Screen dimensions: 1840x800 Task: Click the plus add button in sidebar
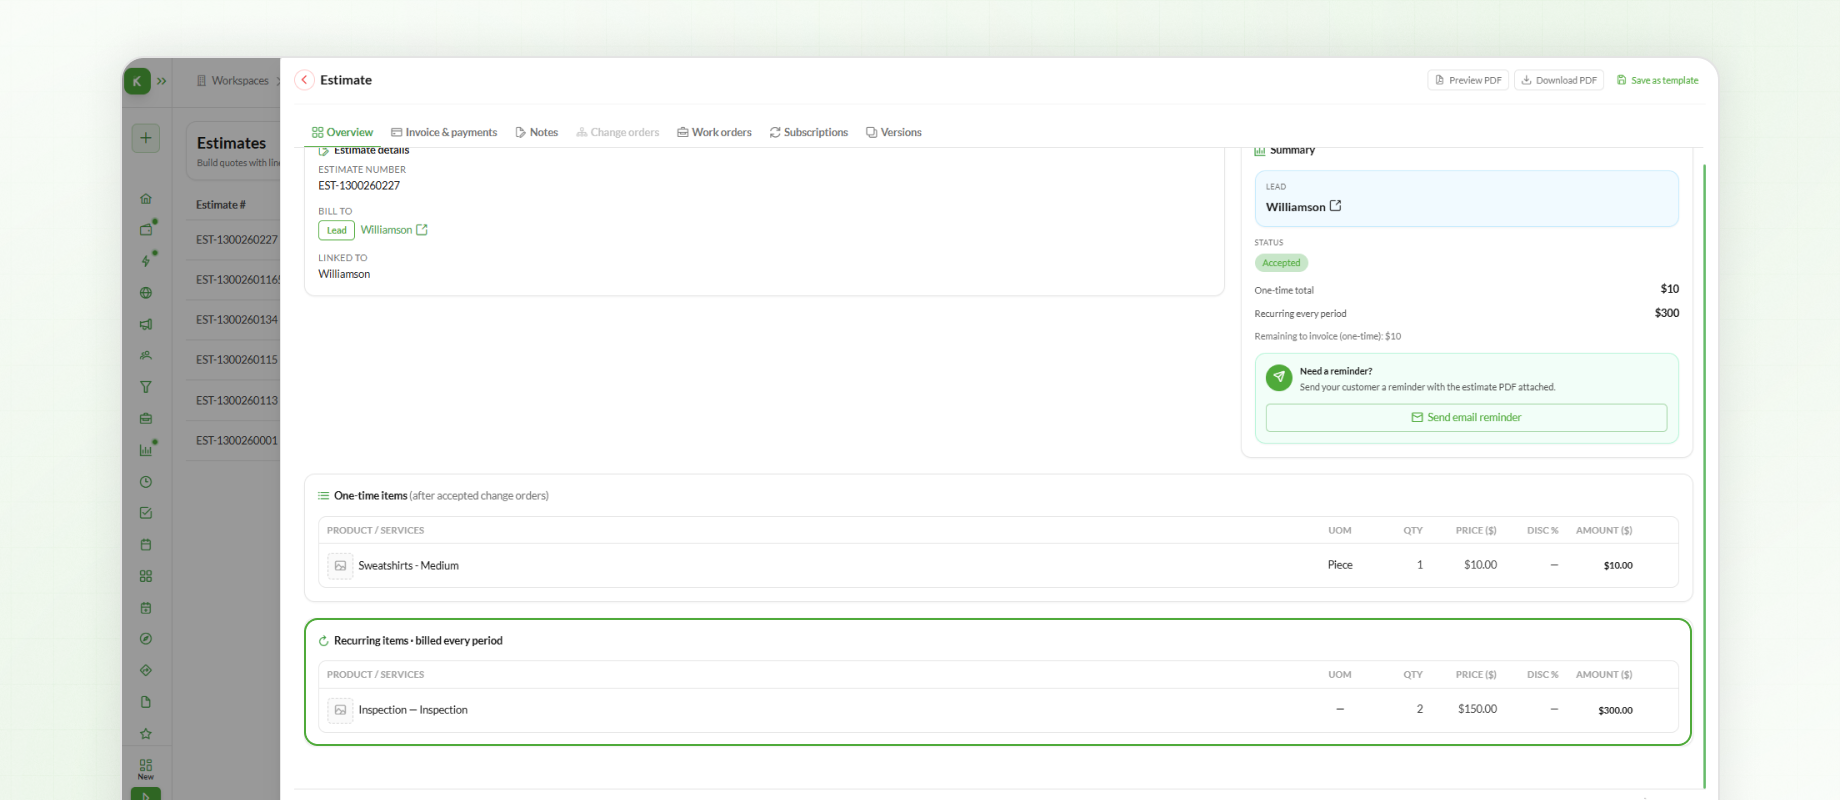(146, 138)
